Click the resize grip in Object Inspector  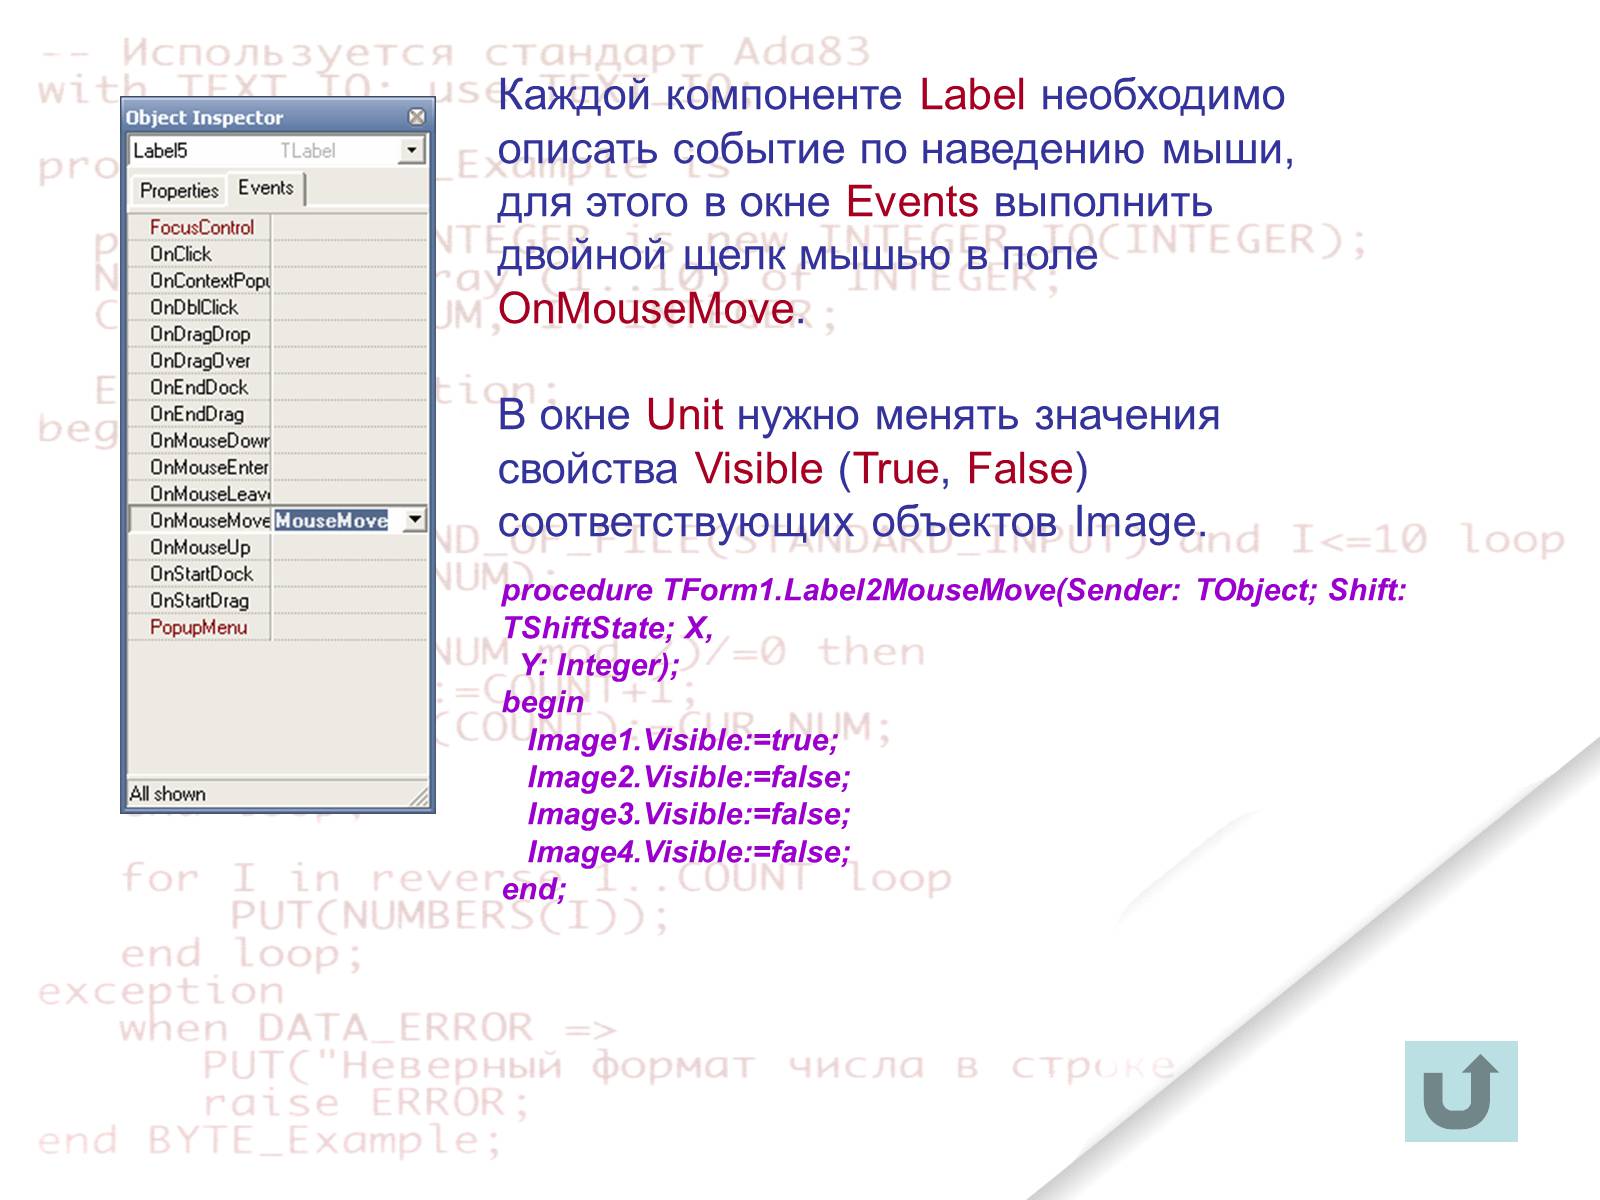point(420,797)
